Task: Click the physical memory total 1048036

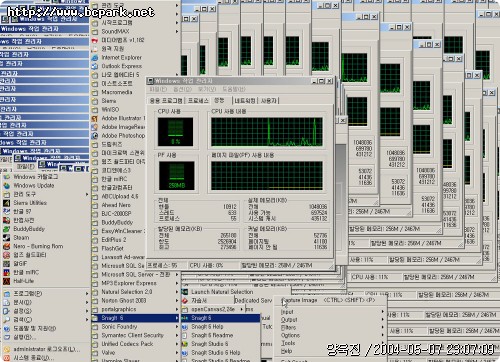Action: click(318, 207)
